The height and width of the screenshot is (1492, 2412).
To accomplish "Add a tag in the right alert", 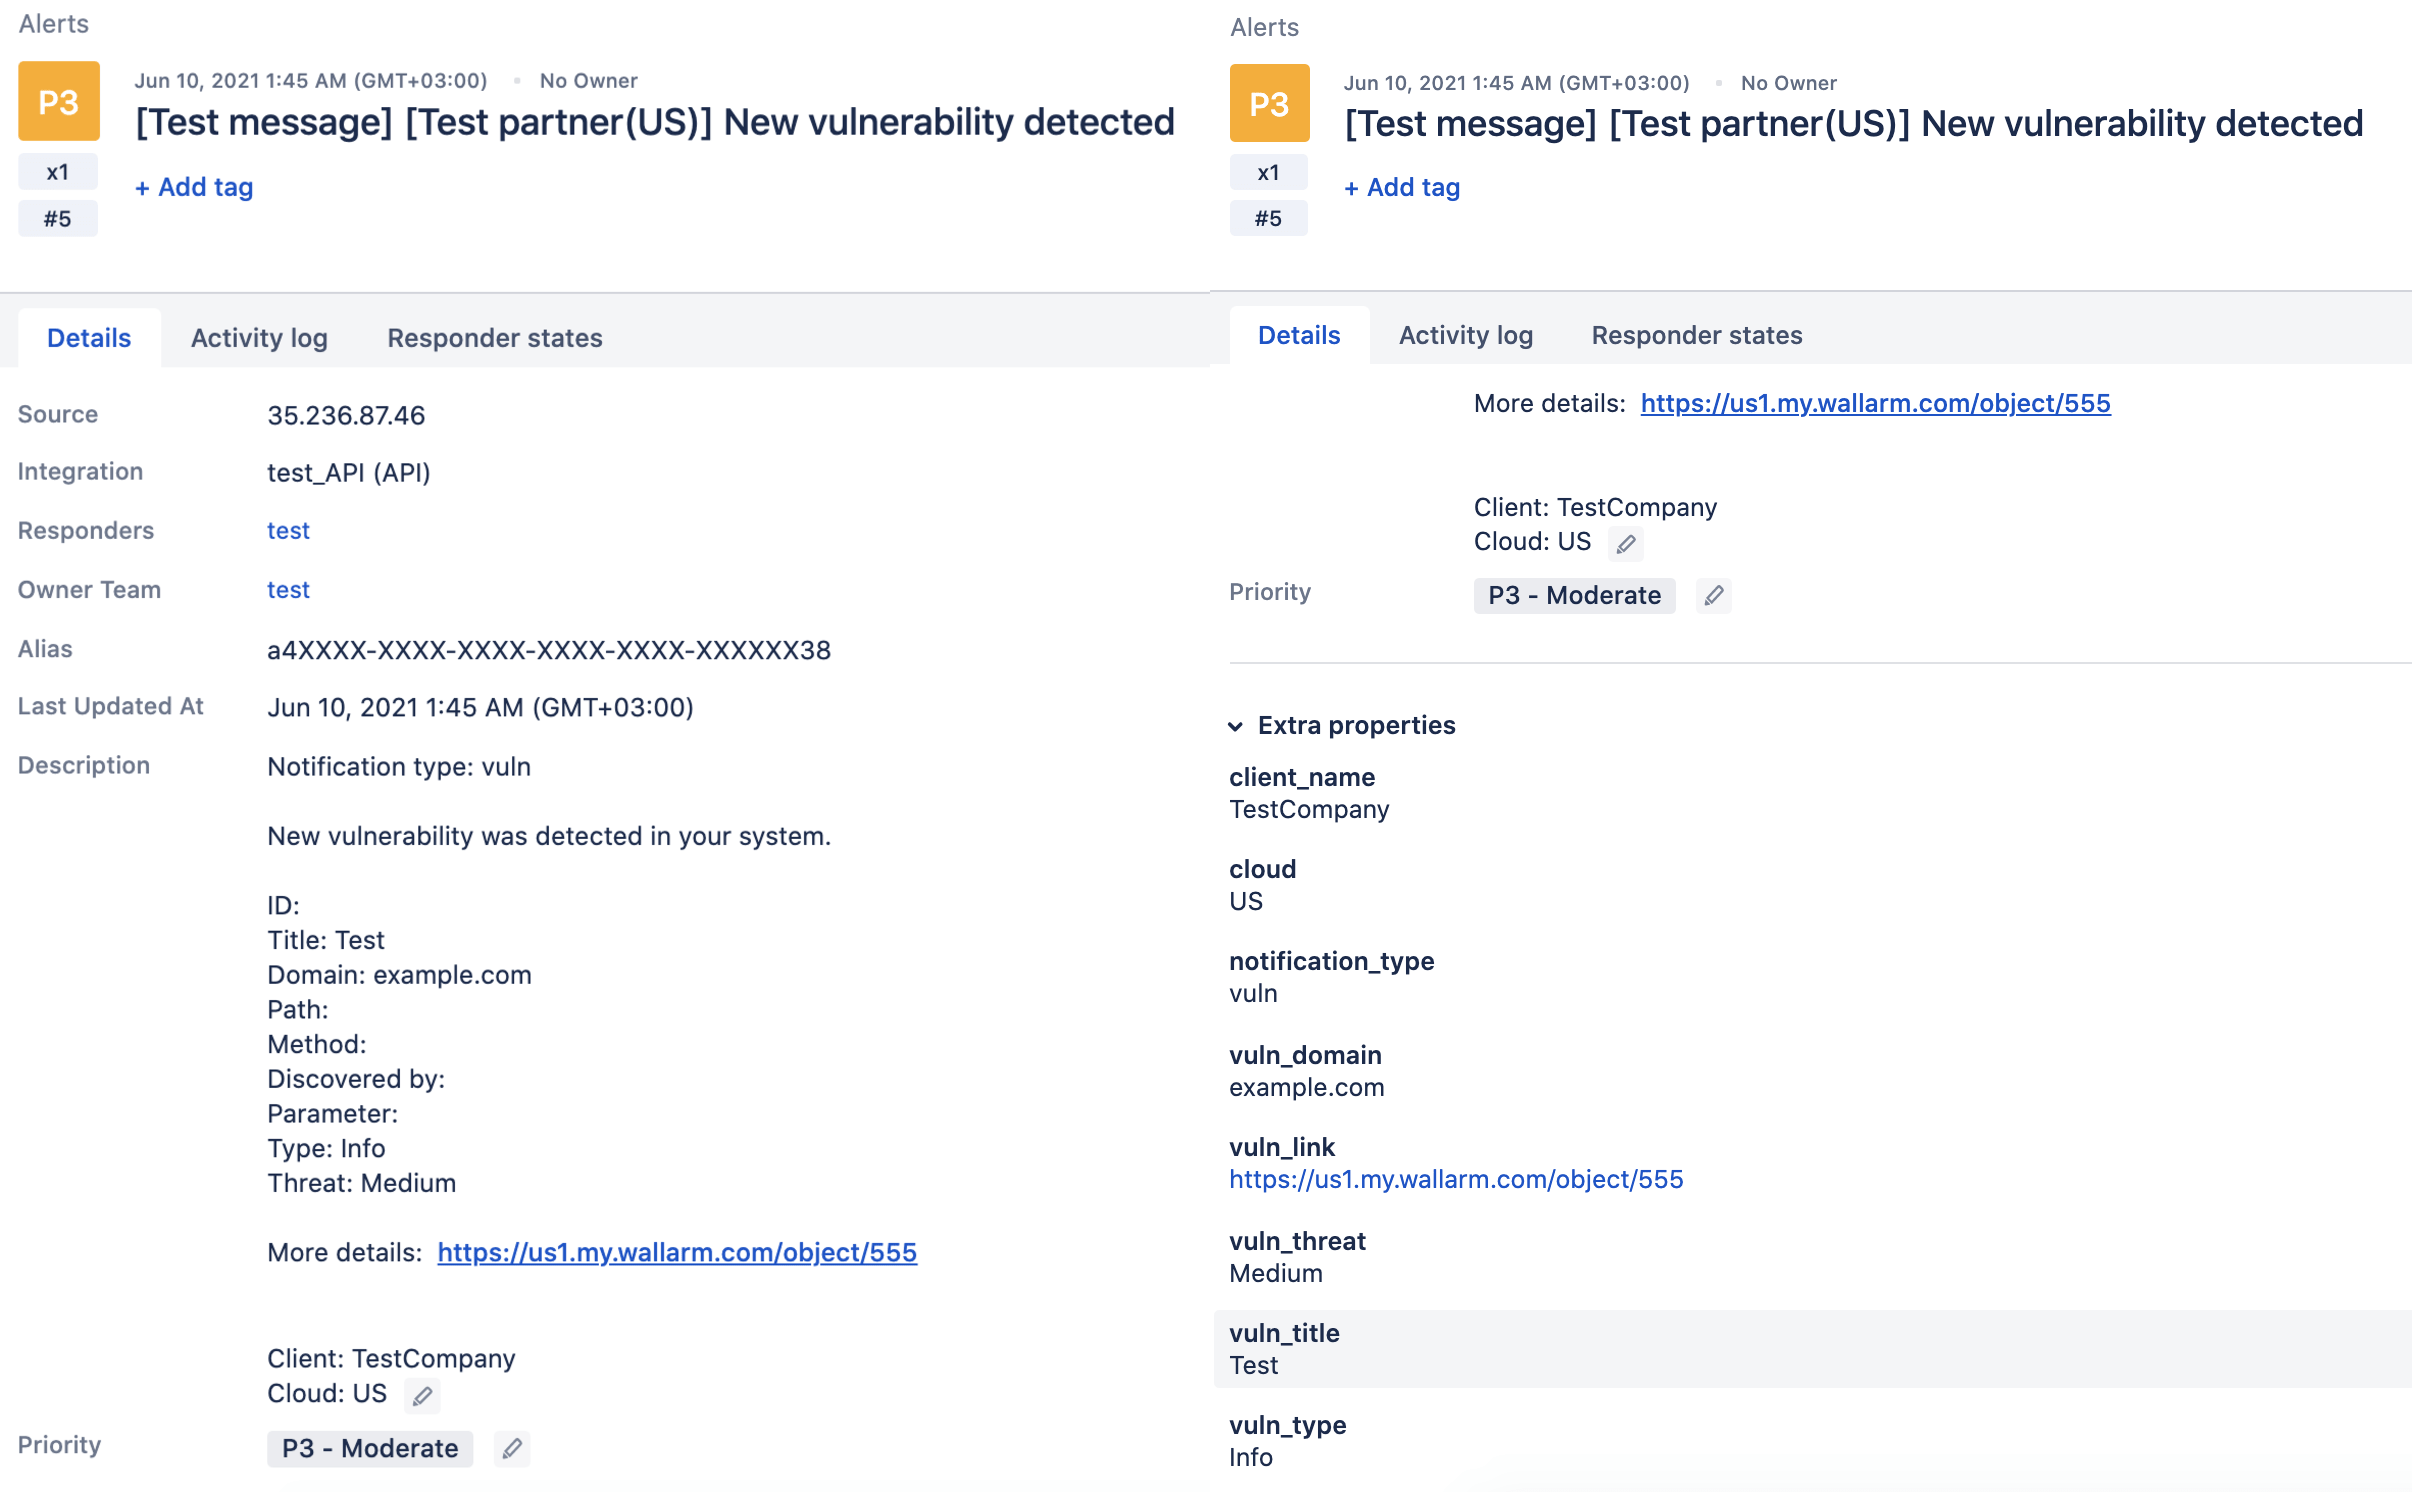I will click(1402, 187).
